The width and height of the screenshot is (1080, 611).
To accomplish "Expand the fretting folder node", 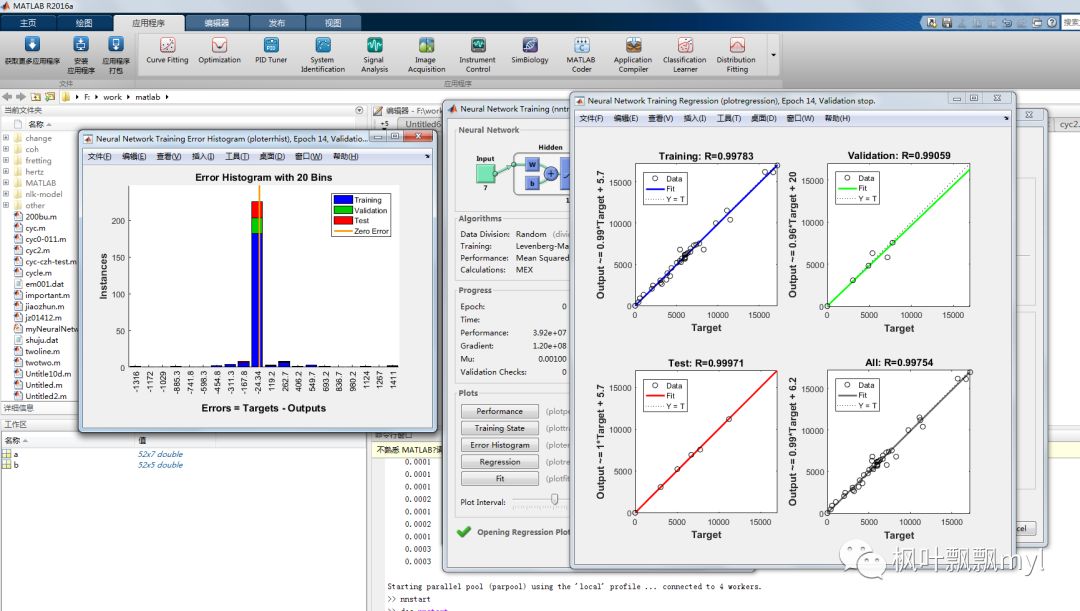I will [6, 160].
